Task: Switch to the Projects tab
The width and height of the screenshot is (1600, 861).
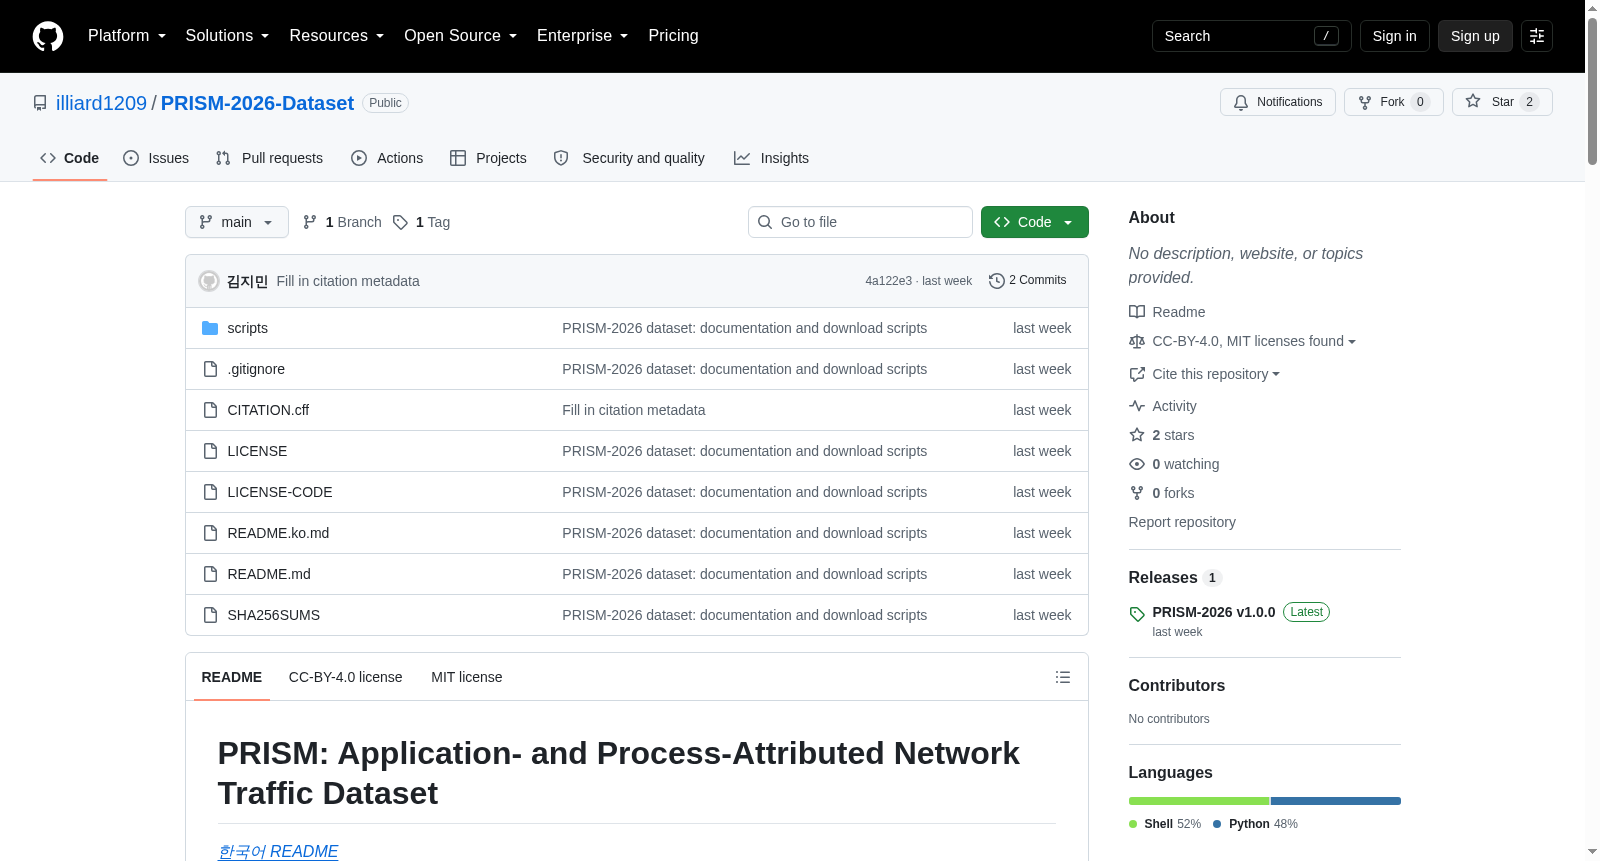Action: click(488, 158)
